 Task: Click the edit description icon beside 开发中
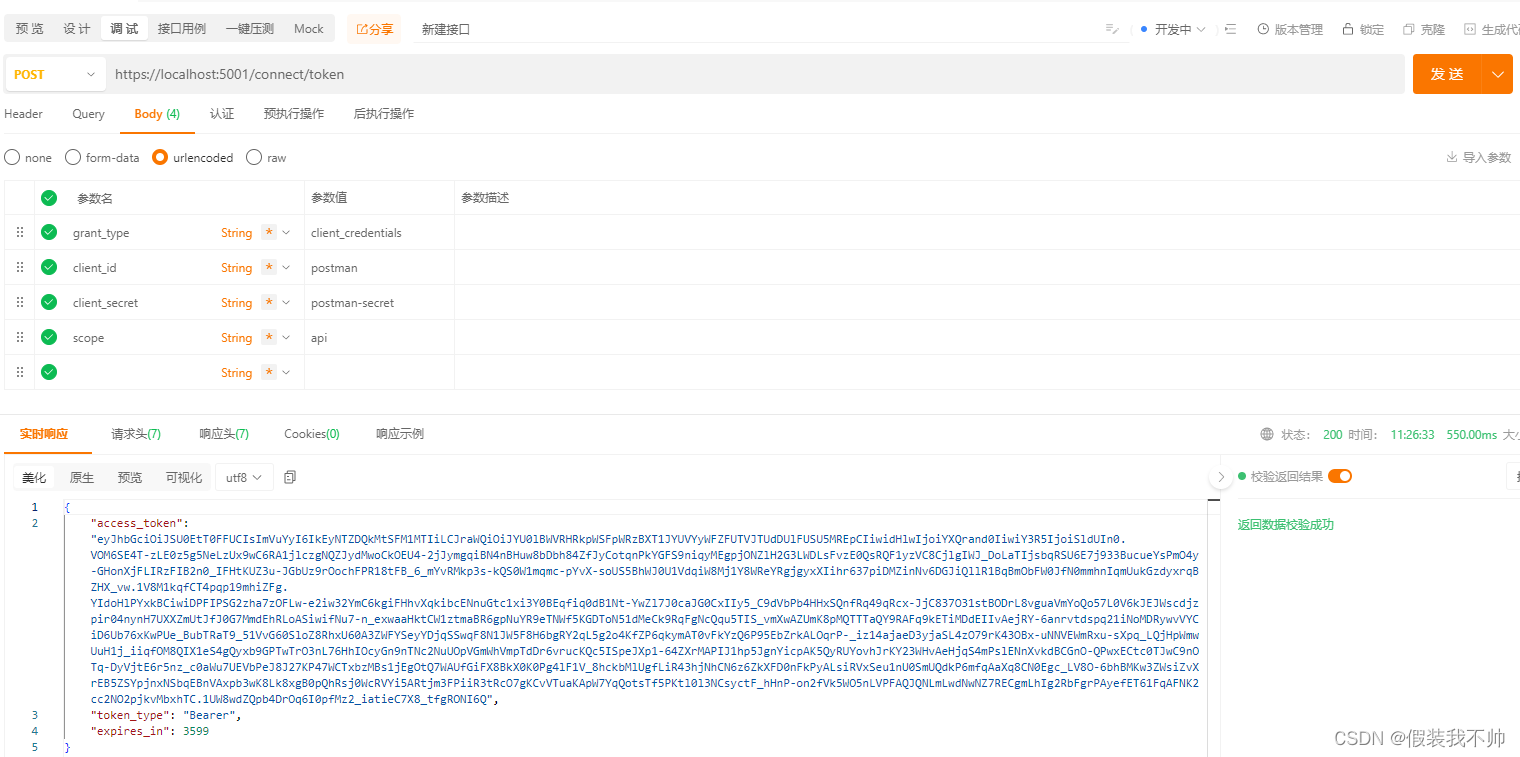1112,29
